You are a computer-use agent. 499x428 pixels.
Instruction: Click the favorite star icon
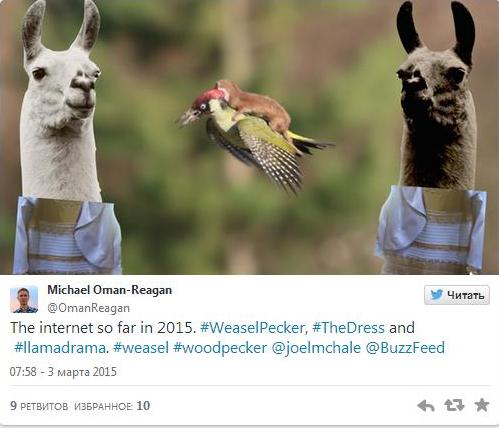[482, 405]
